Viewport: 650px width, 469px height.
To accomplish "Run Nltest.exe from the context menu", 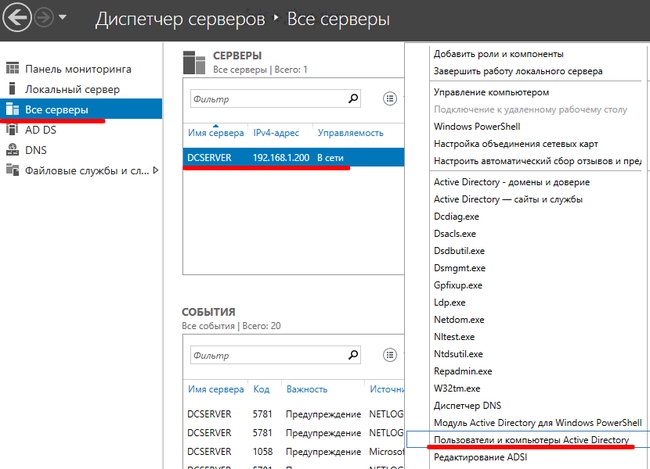I will pos(454,338).
